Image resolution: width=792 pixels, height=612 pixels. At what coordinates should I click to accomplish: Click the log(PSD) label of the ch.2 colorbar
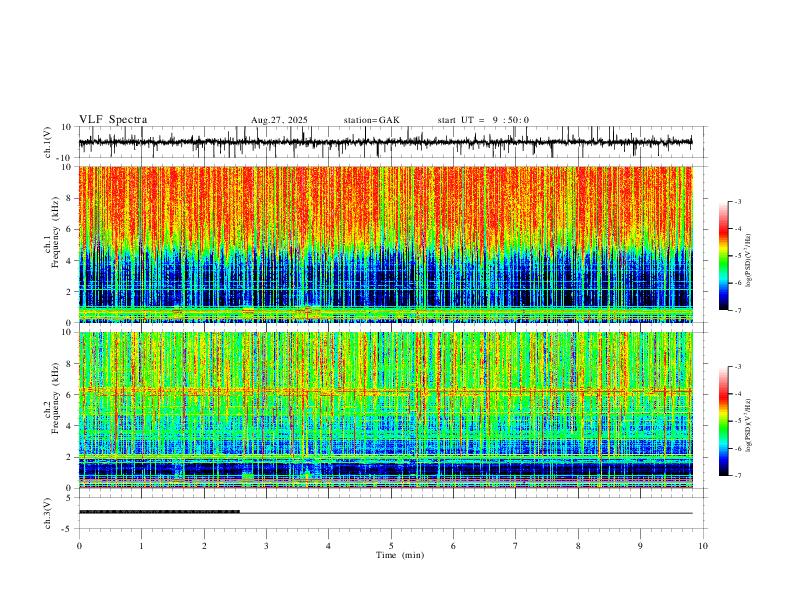pos(749,426)
